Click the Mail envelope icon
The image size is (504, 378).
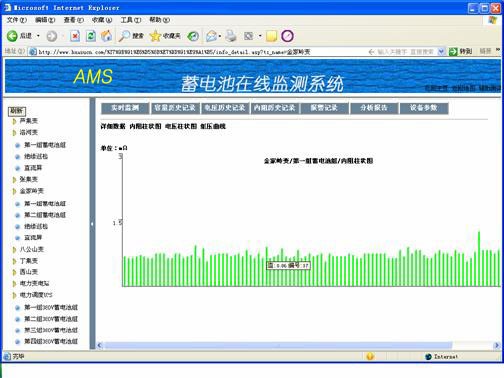coord(211,36)
